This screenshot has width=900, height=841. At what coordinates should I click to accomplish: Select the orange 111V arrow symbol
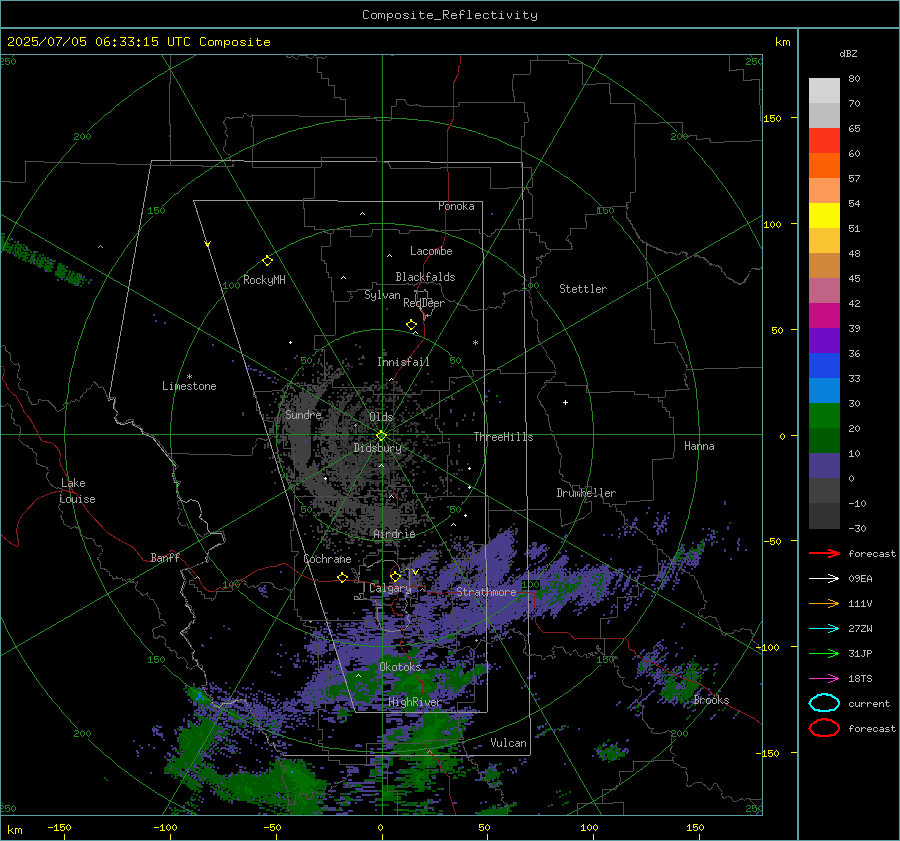click(824, 603)
